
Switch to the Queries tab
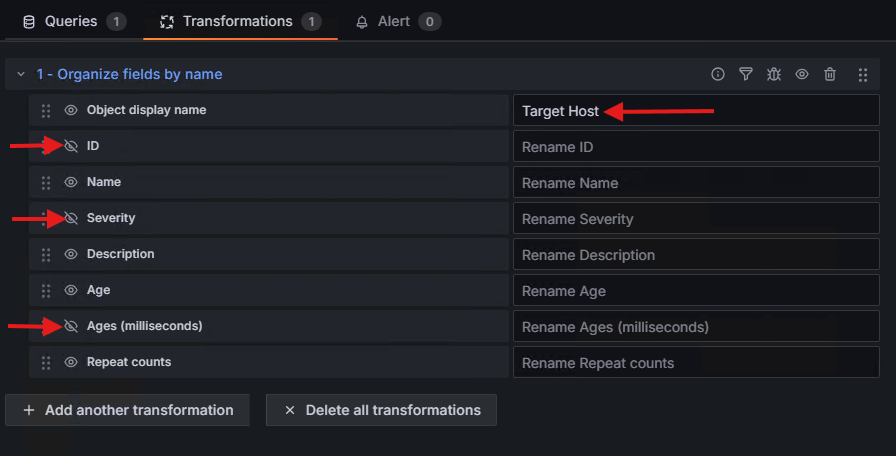pyautogui.click(x=73, y=21)
